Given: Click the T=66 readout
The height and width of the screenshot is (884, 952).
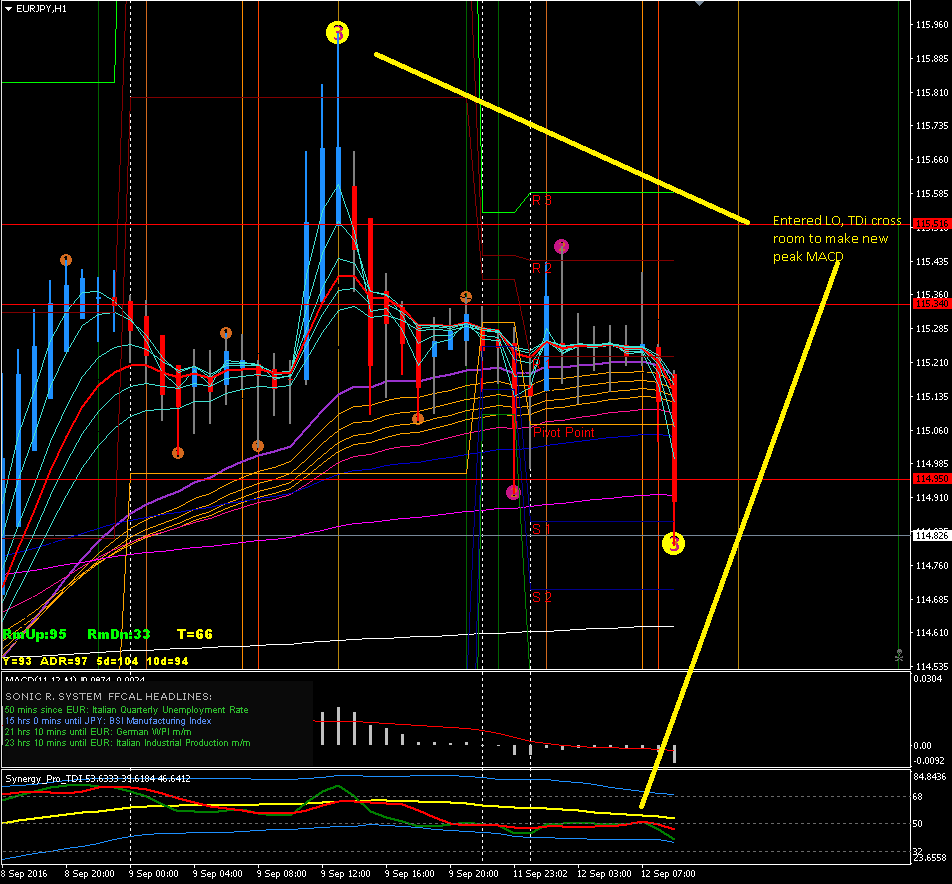Looking at the screenshot, I should click(195, 634).
